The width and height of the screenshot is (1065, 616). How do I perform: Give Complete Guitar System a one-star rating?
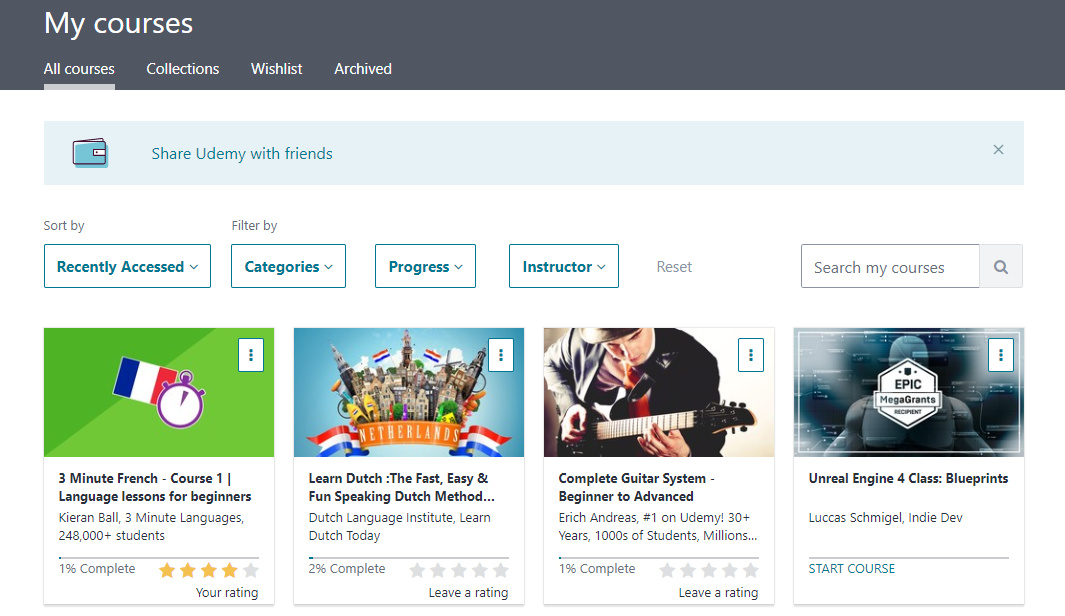[667, 570]
